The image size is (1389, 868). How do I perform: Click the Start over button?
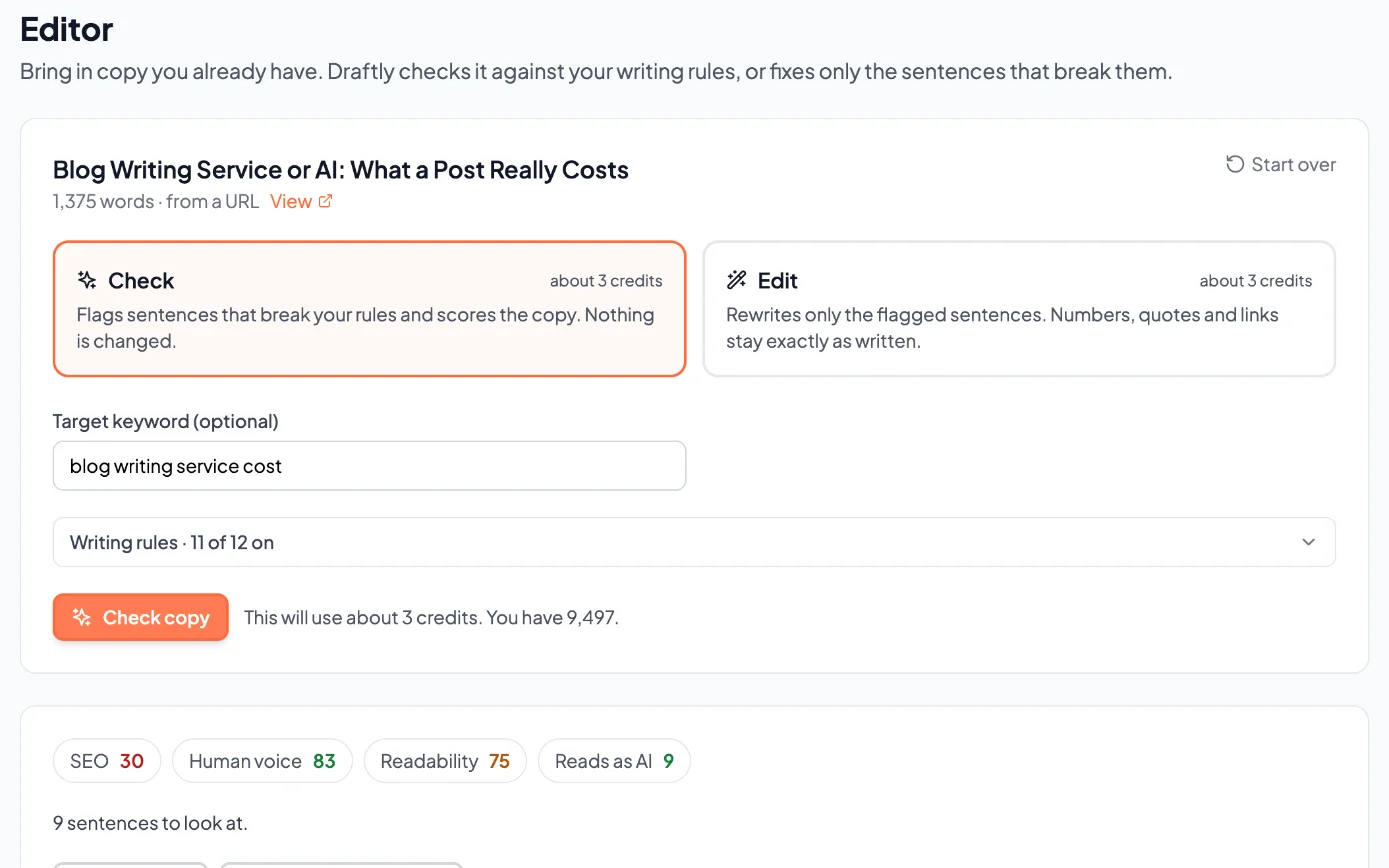[1281, 164]
